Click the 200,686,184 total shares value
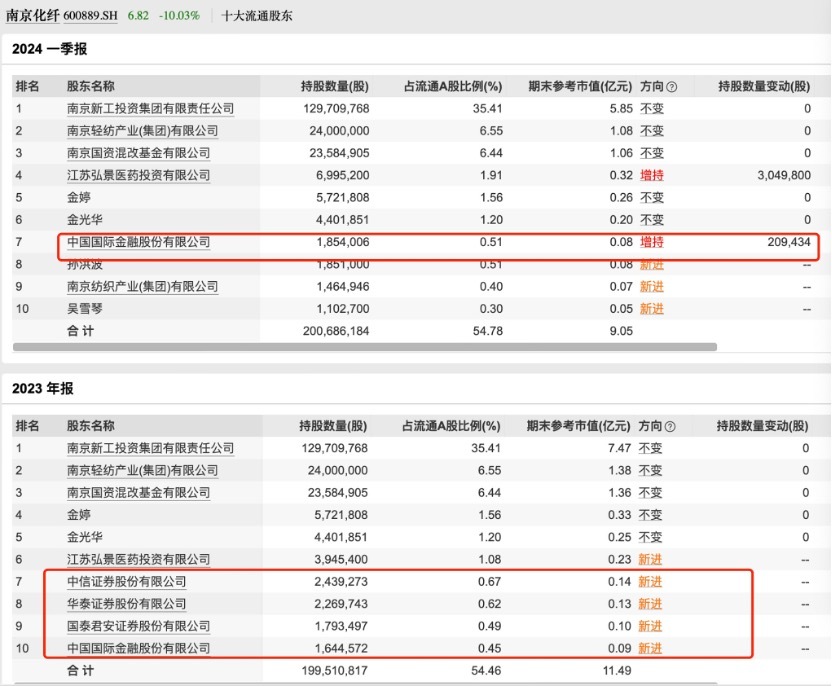The width and height of the screenshot is (832, 686). (x=336, y=331)
